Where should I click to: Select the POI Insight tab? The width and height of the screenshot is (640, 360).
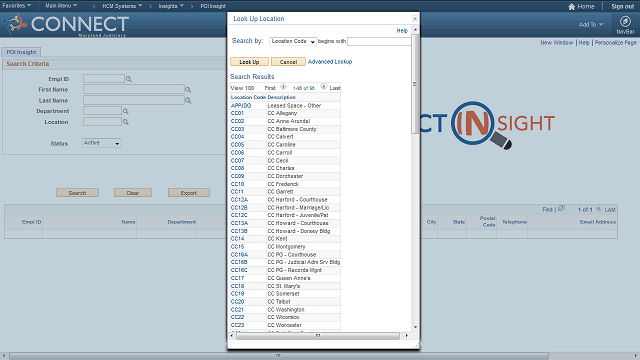click(x=21, y=52)
